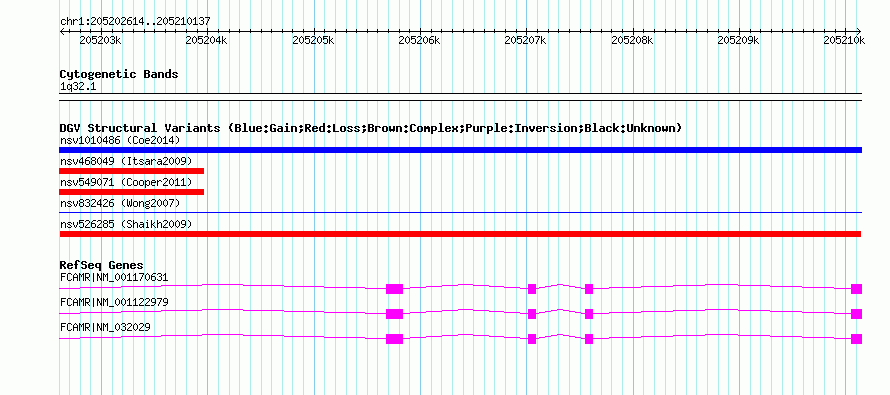Click the 205210k ruler label
Viewport: 890px width, 395px height.
pyautogui.click(x=845, y=40)
